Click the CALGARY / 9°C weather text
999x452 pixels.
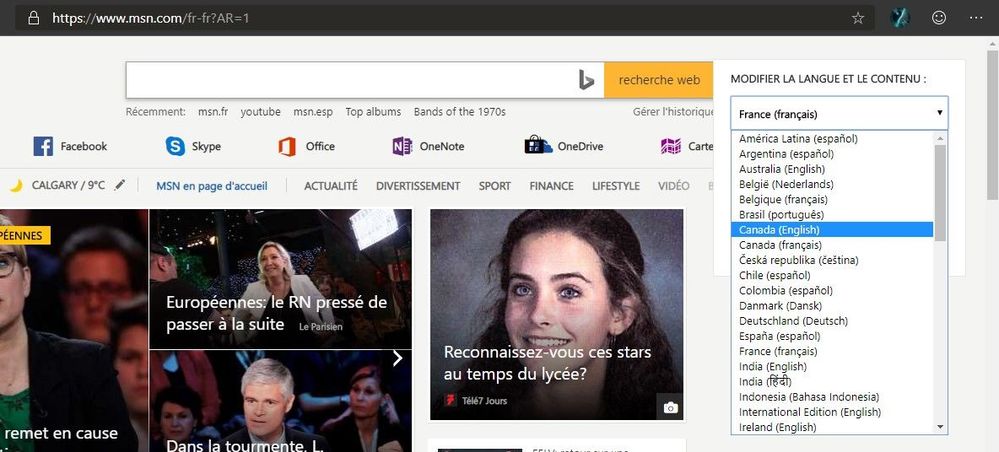[x=68, y=186]
